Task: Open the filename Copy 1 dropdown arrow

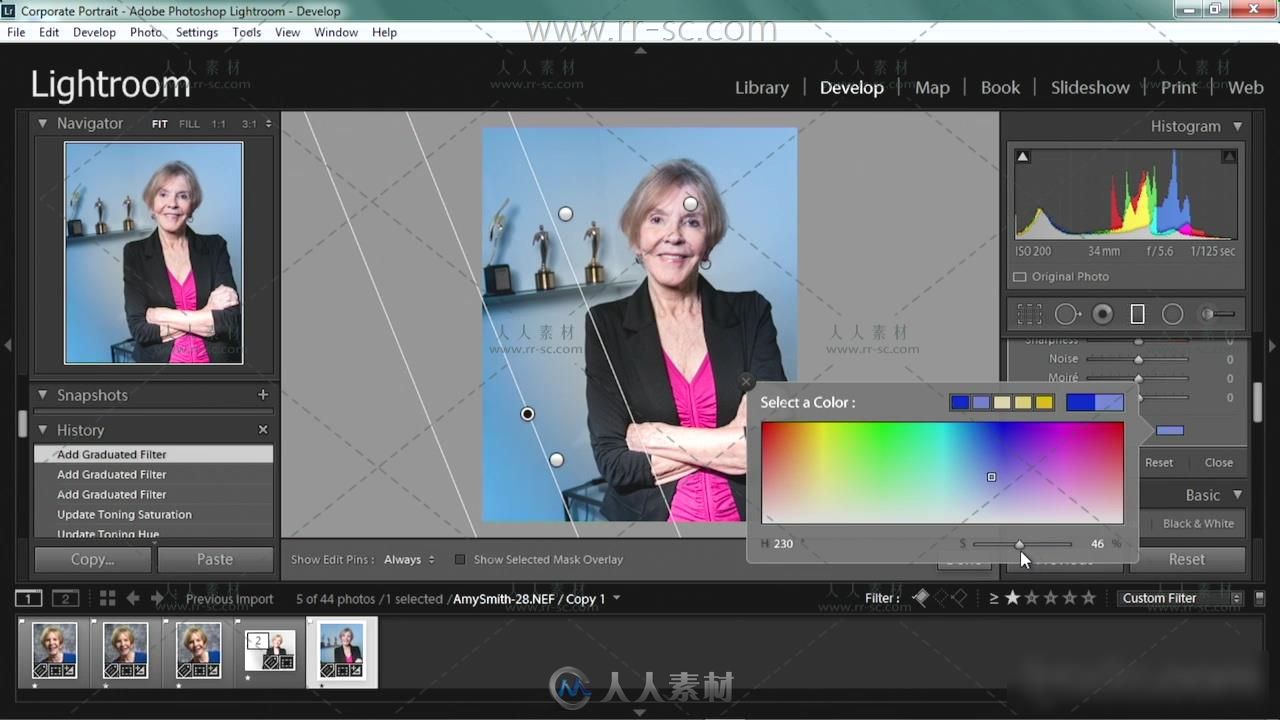Action: pos(616,598)
